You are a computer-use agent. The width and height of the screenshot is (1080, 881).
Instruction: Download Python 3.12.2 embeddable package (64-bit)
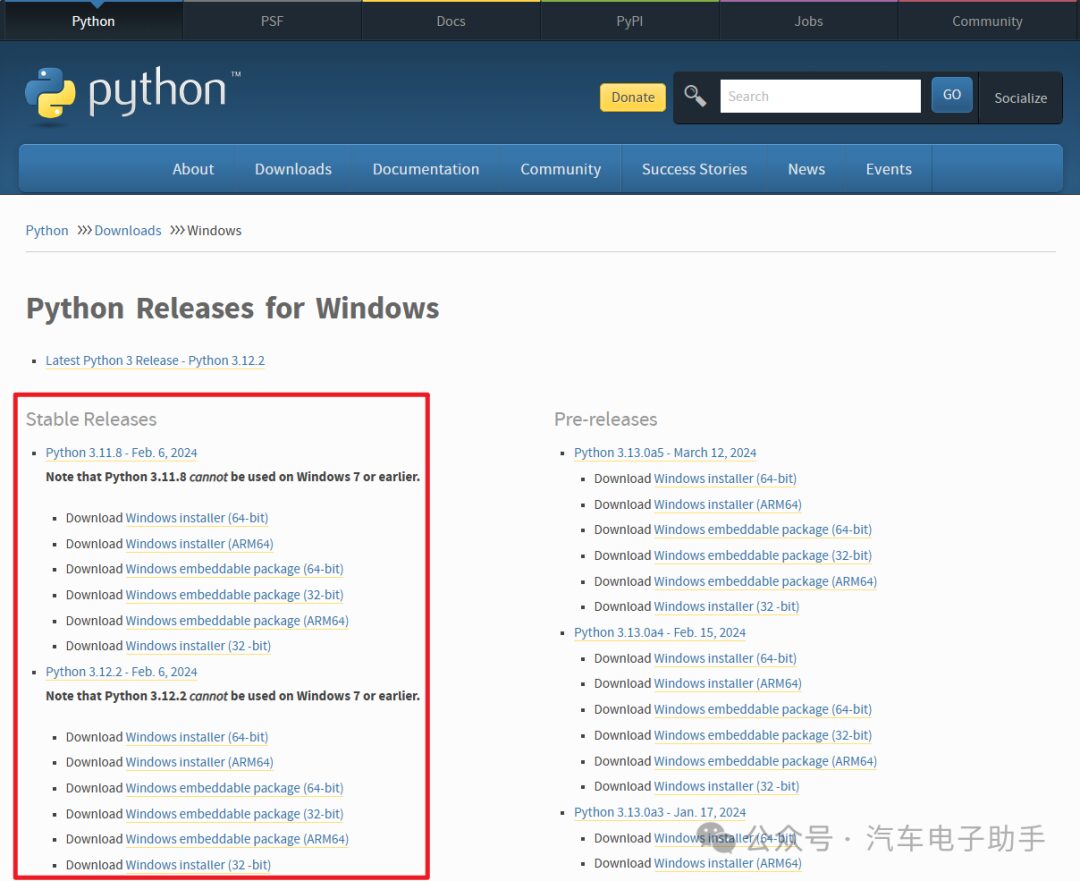(234, 788)
